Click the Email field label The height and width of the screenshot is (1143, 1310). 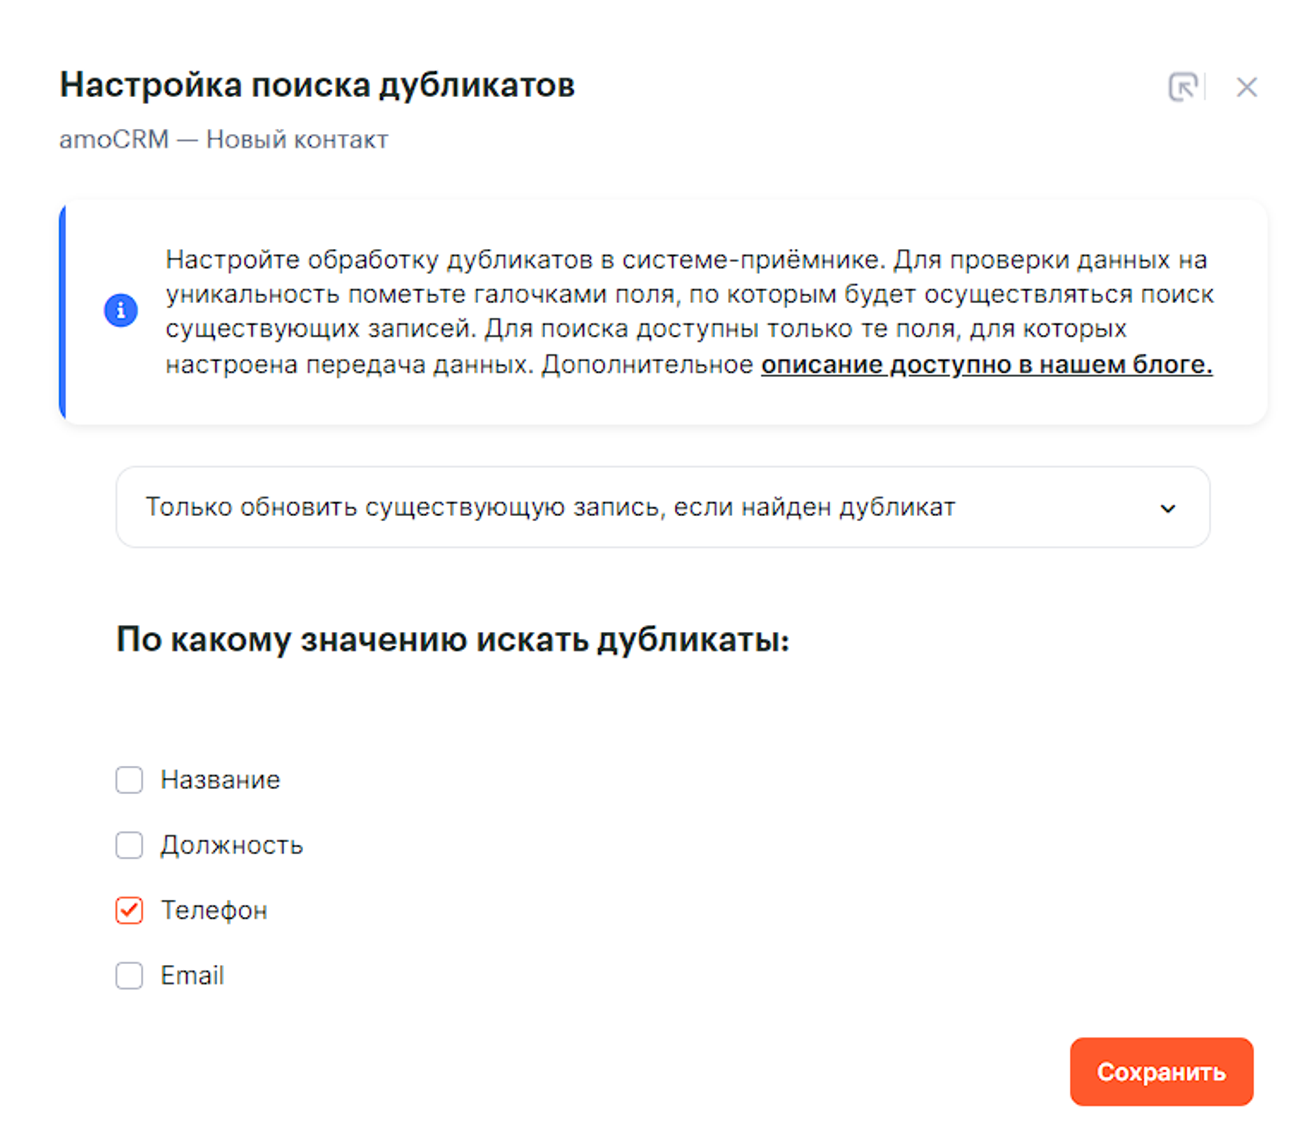[192, 975]
